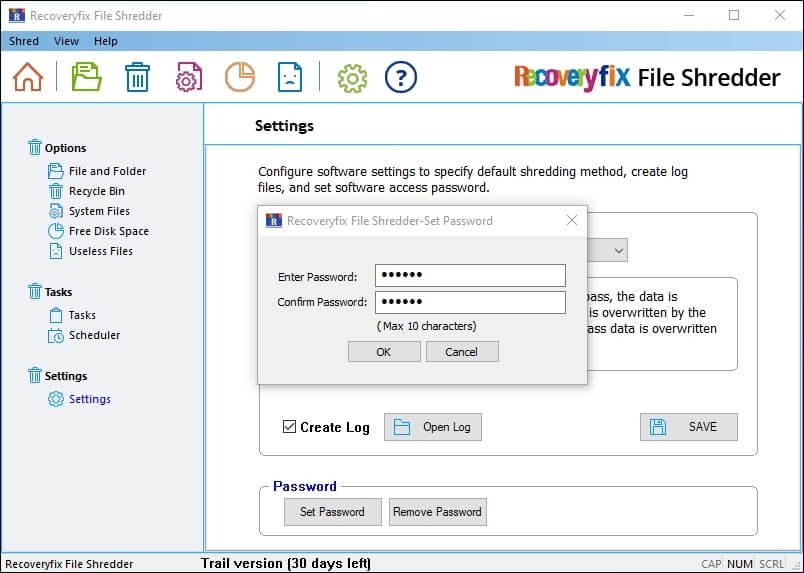Focus the Enter Password field

coord(470,275)
